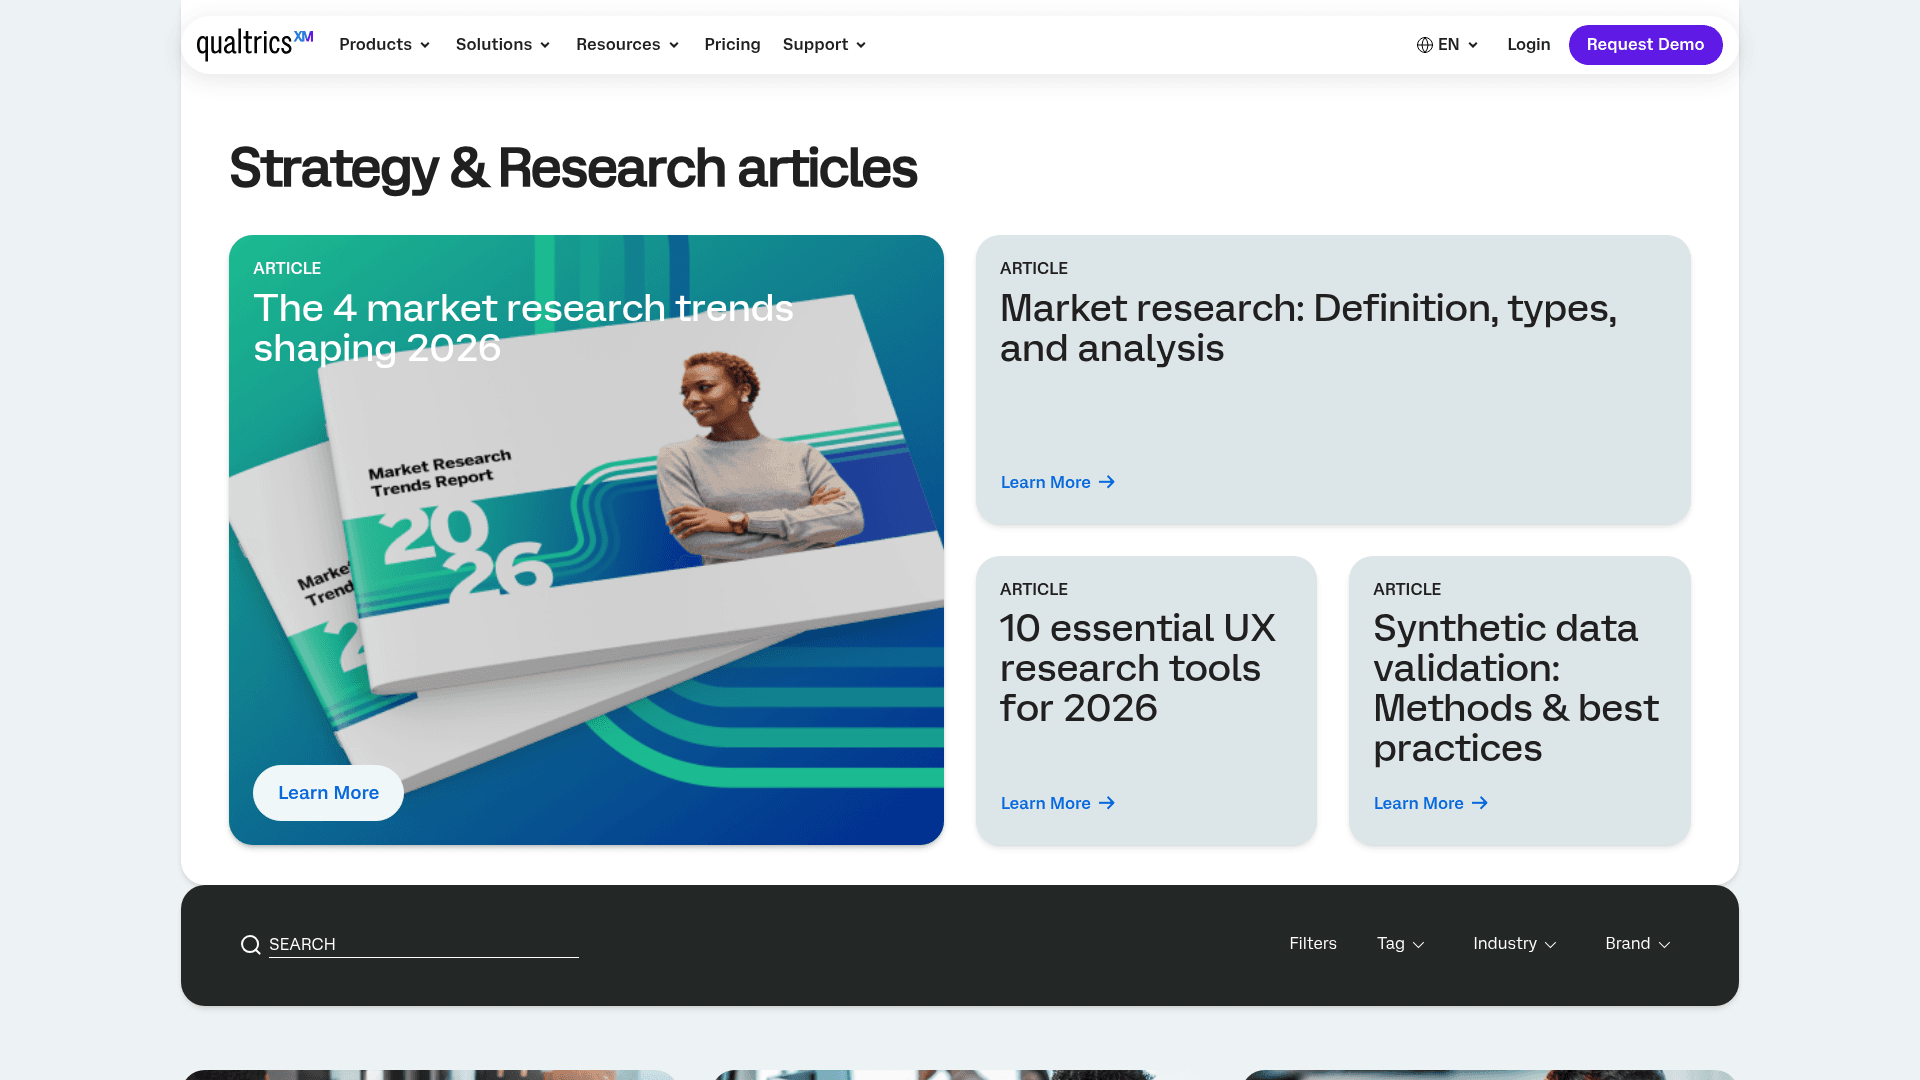Click 'Market research: Definition, types, and analysis' title
This screenshot has height=1080, width=1920.
click(1308, 328)
